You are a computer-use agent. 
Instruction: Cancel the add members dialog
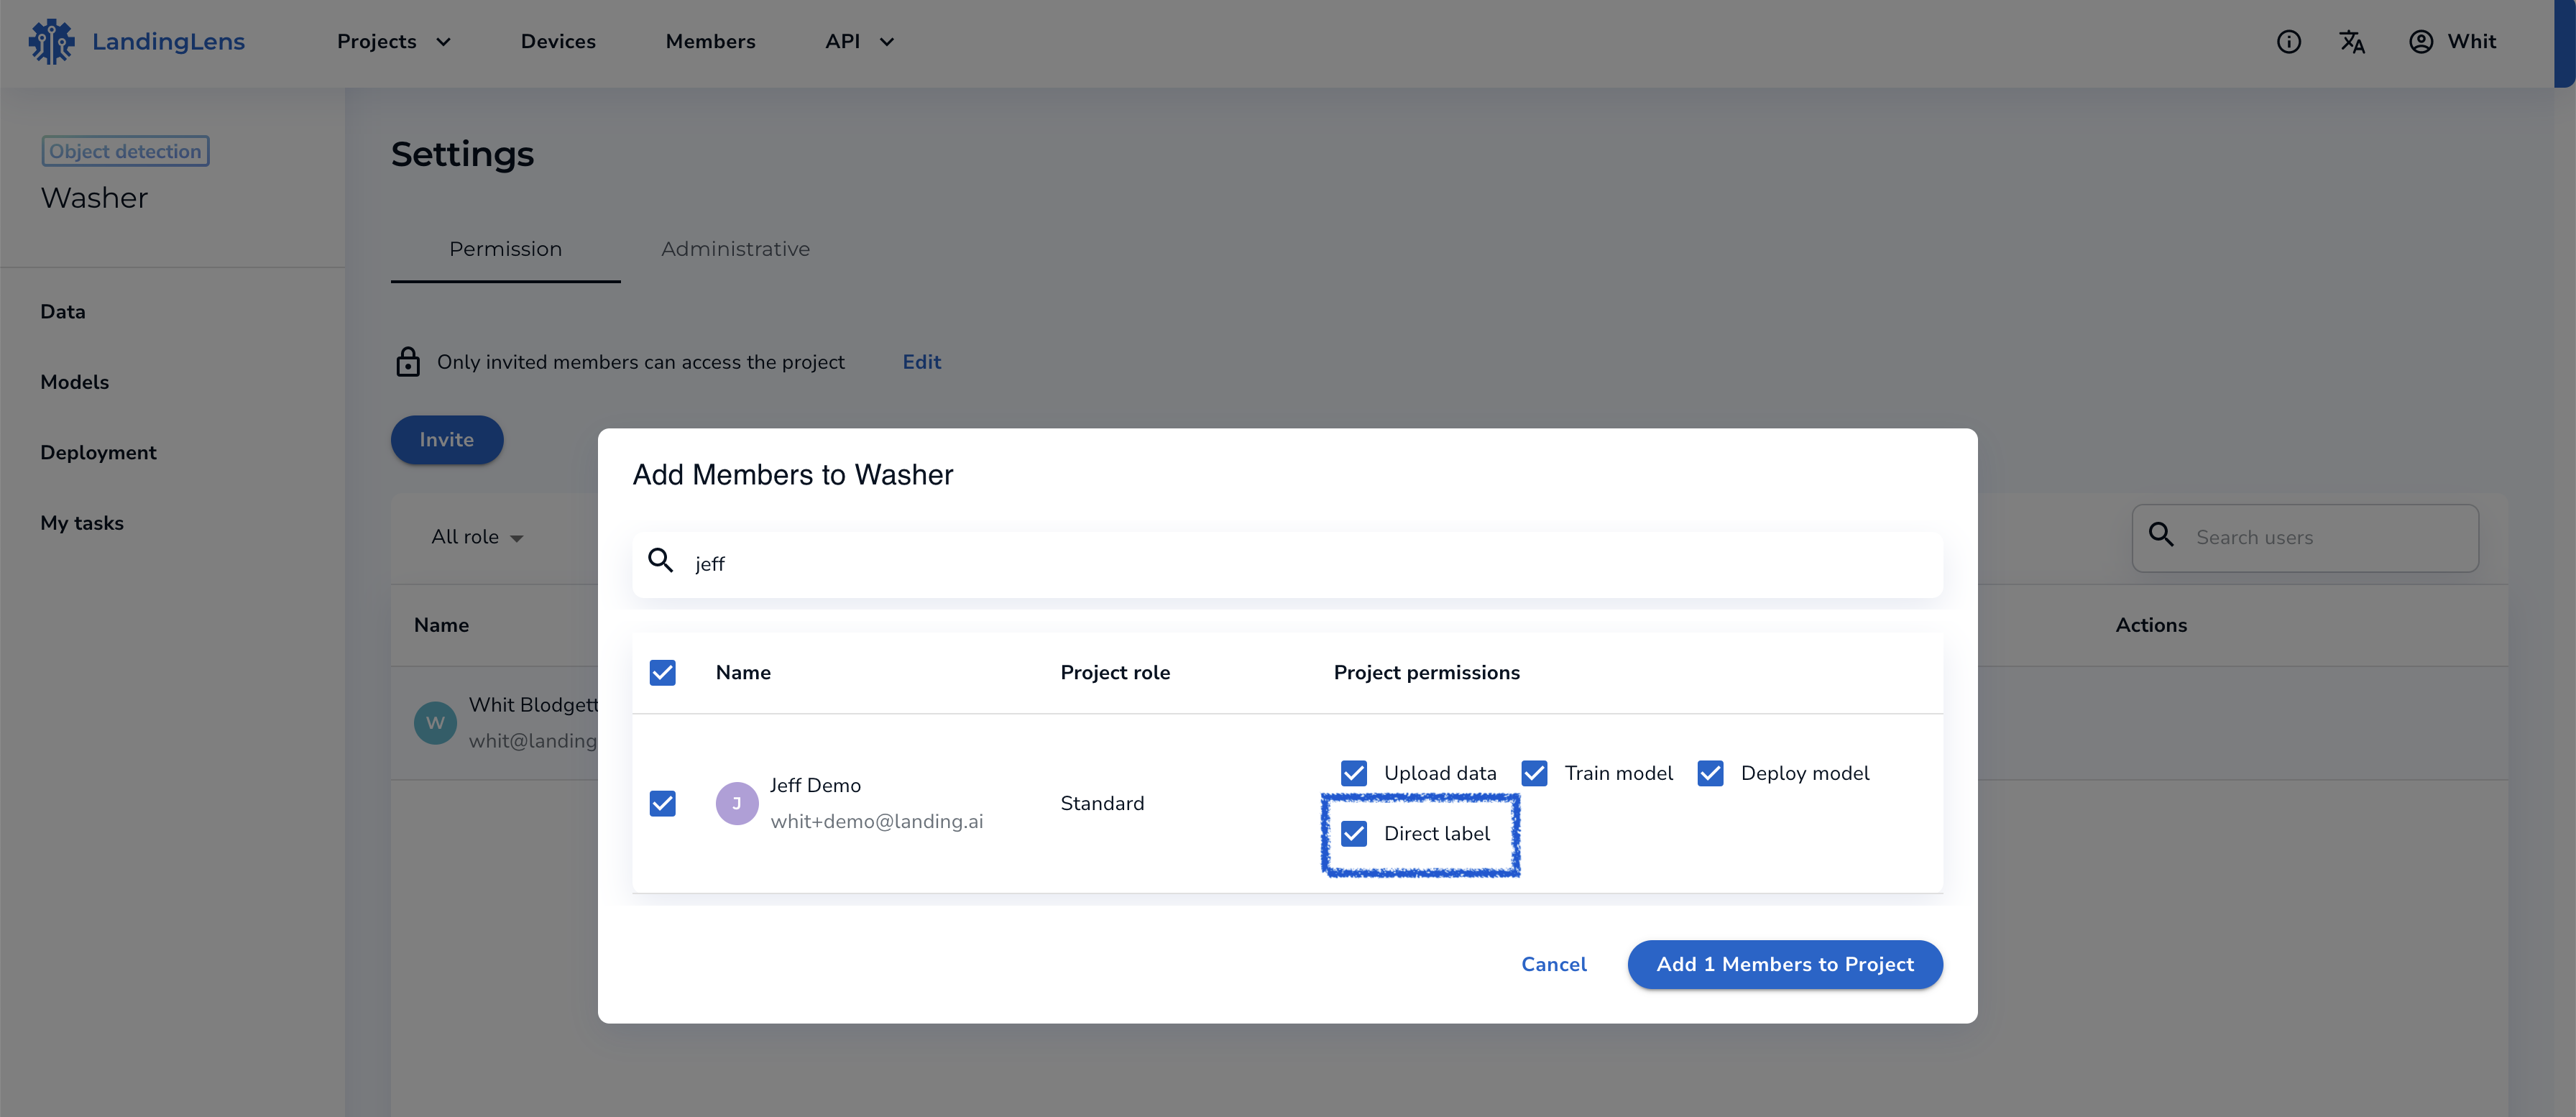pyautogui.click(x=1553, y=964)
